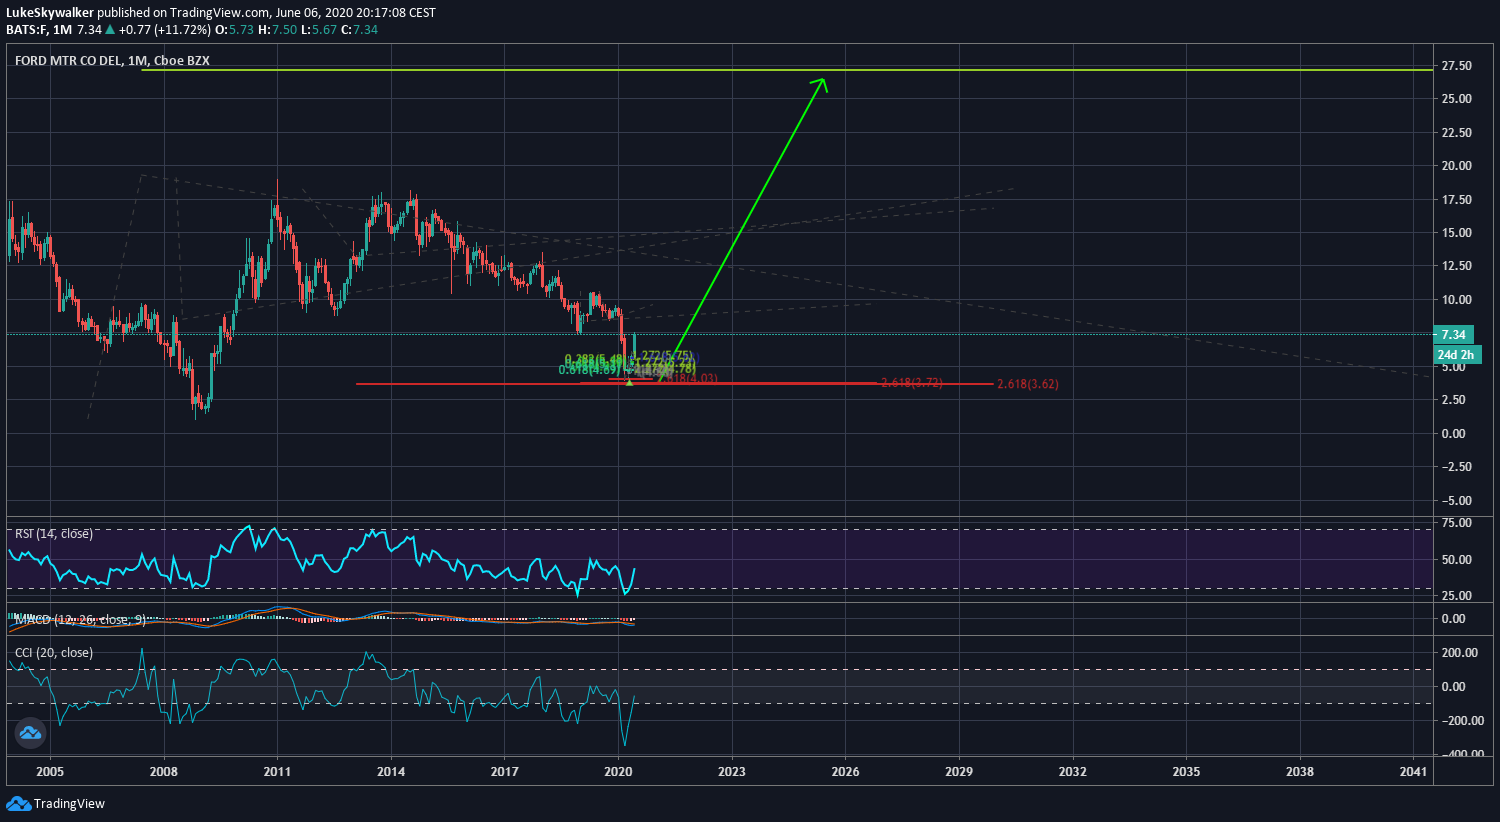Screen dimensions: 1500x822
Task: Click the 2029 year on time axis
Action: pyautogui.click(x=959, y=772)
